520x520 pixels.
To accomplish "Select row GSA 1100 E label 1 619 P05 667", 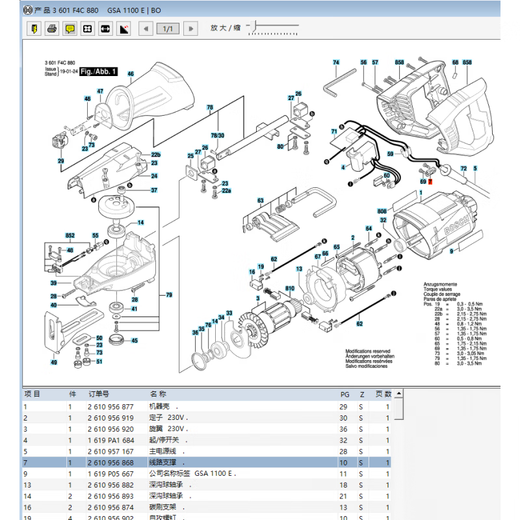I will tap(207, 474).
